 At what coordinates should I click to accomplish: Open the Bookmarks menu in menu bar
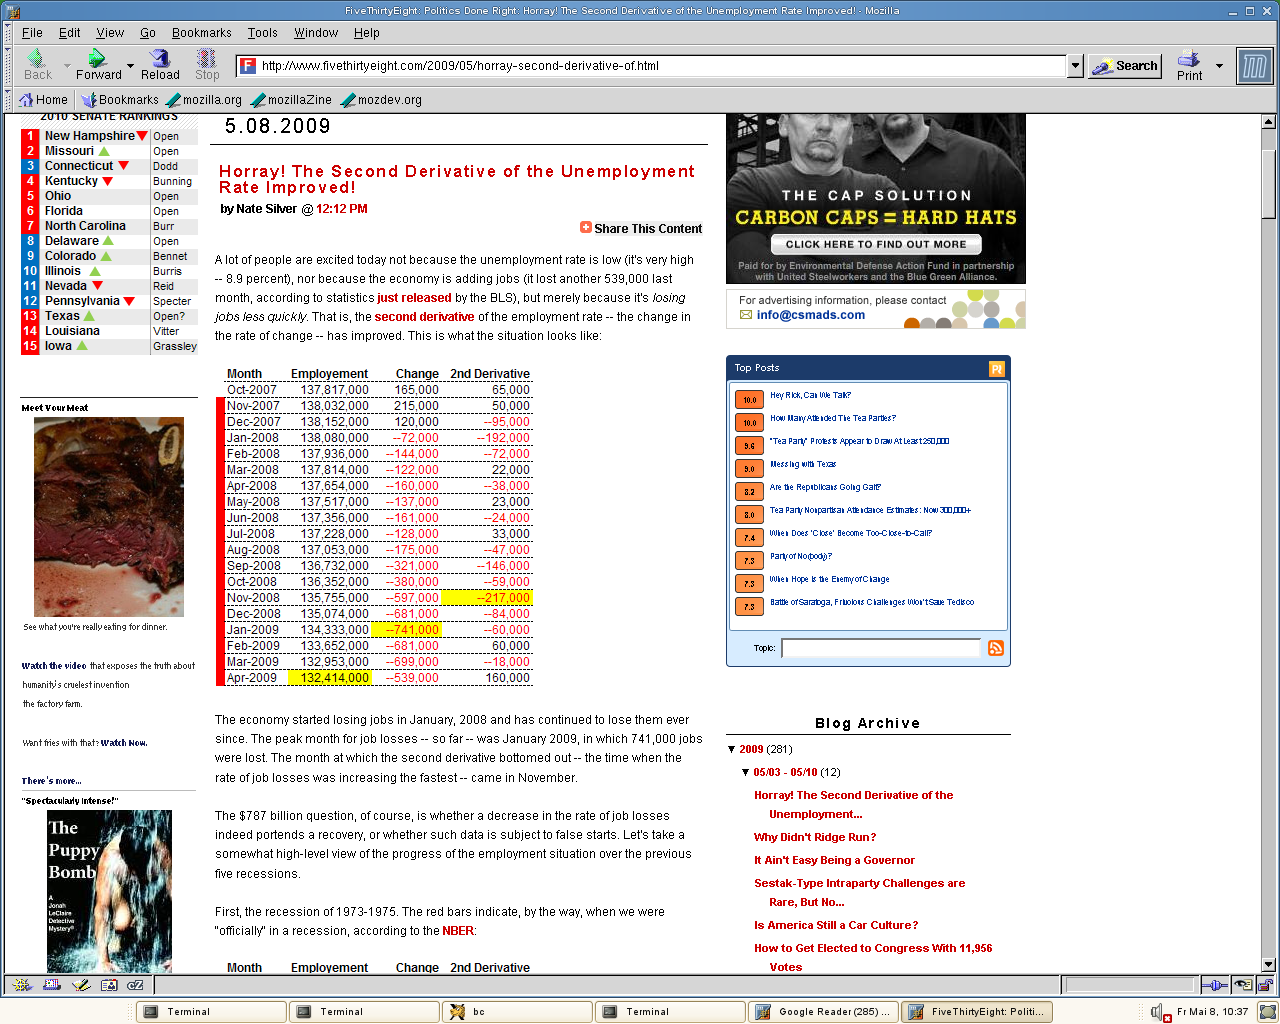pyautogui.click(x=201, y=33)
